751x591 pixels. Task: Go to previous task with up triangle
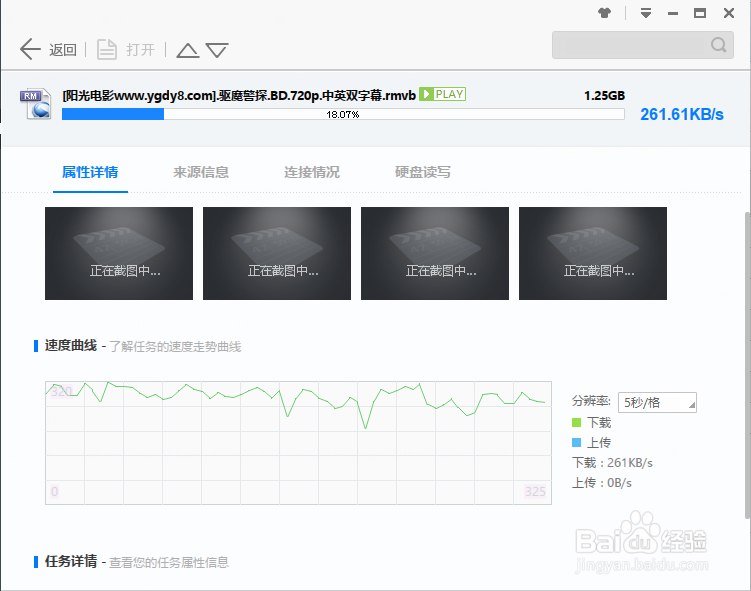[188, 50]
